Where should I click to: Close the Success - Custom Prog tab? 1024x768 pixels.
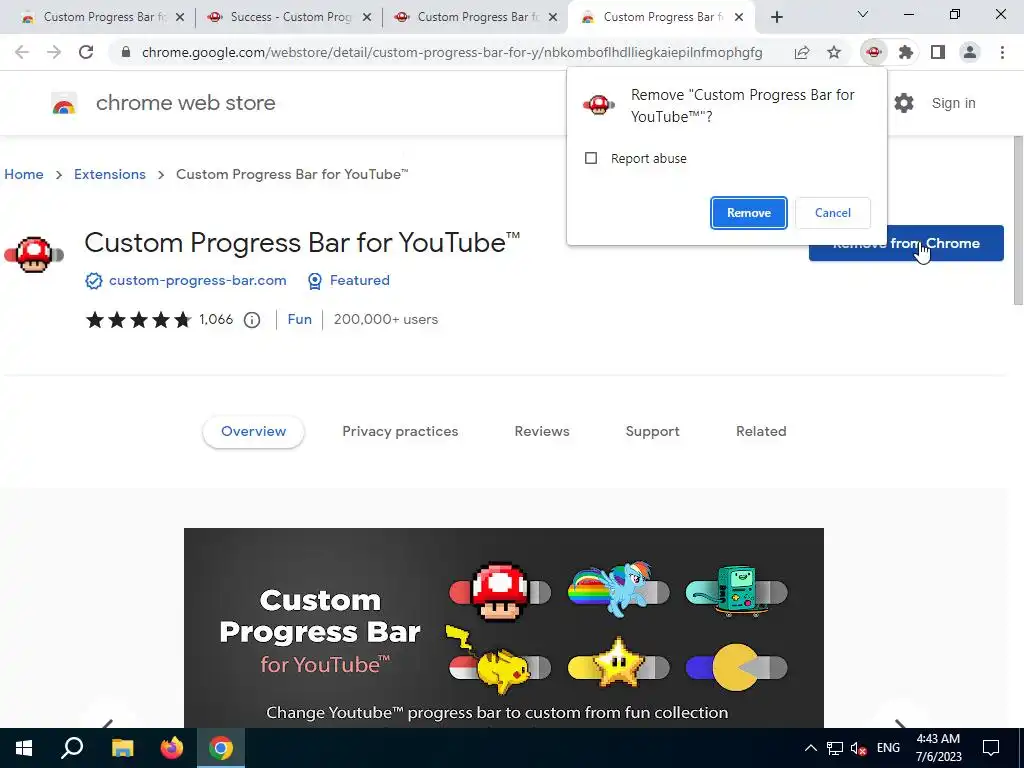[x=367, y=17]
